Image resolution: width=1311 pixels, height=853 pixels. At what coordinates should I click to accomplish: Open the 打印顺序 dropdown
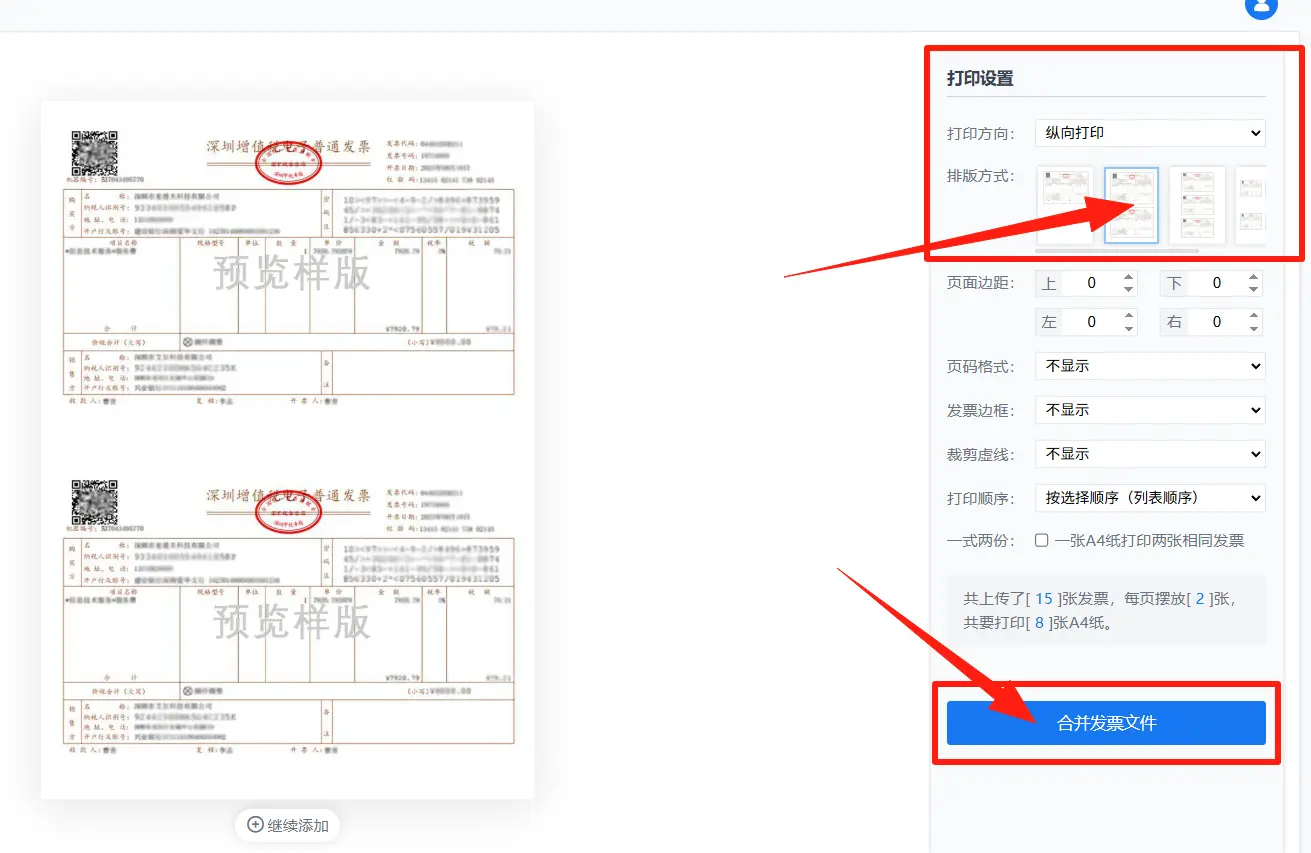click(x=1150, y=498)
